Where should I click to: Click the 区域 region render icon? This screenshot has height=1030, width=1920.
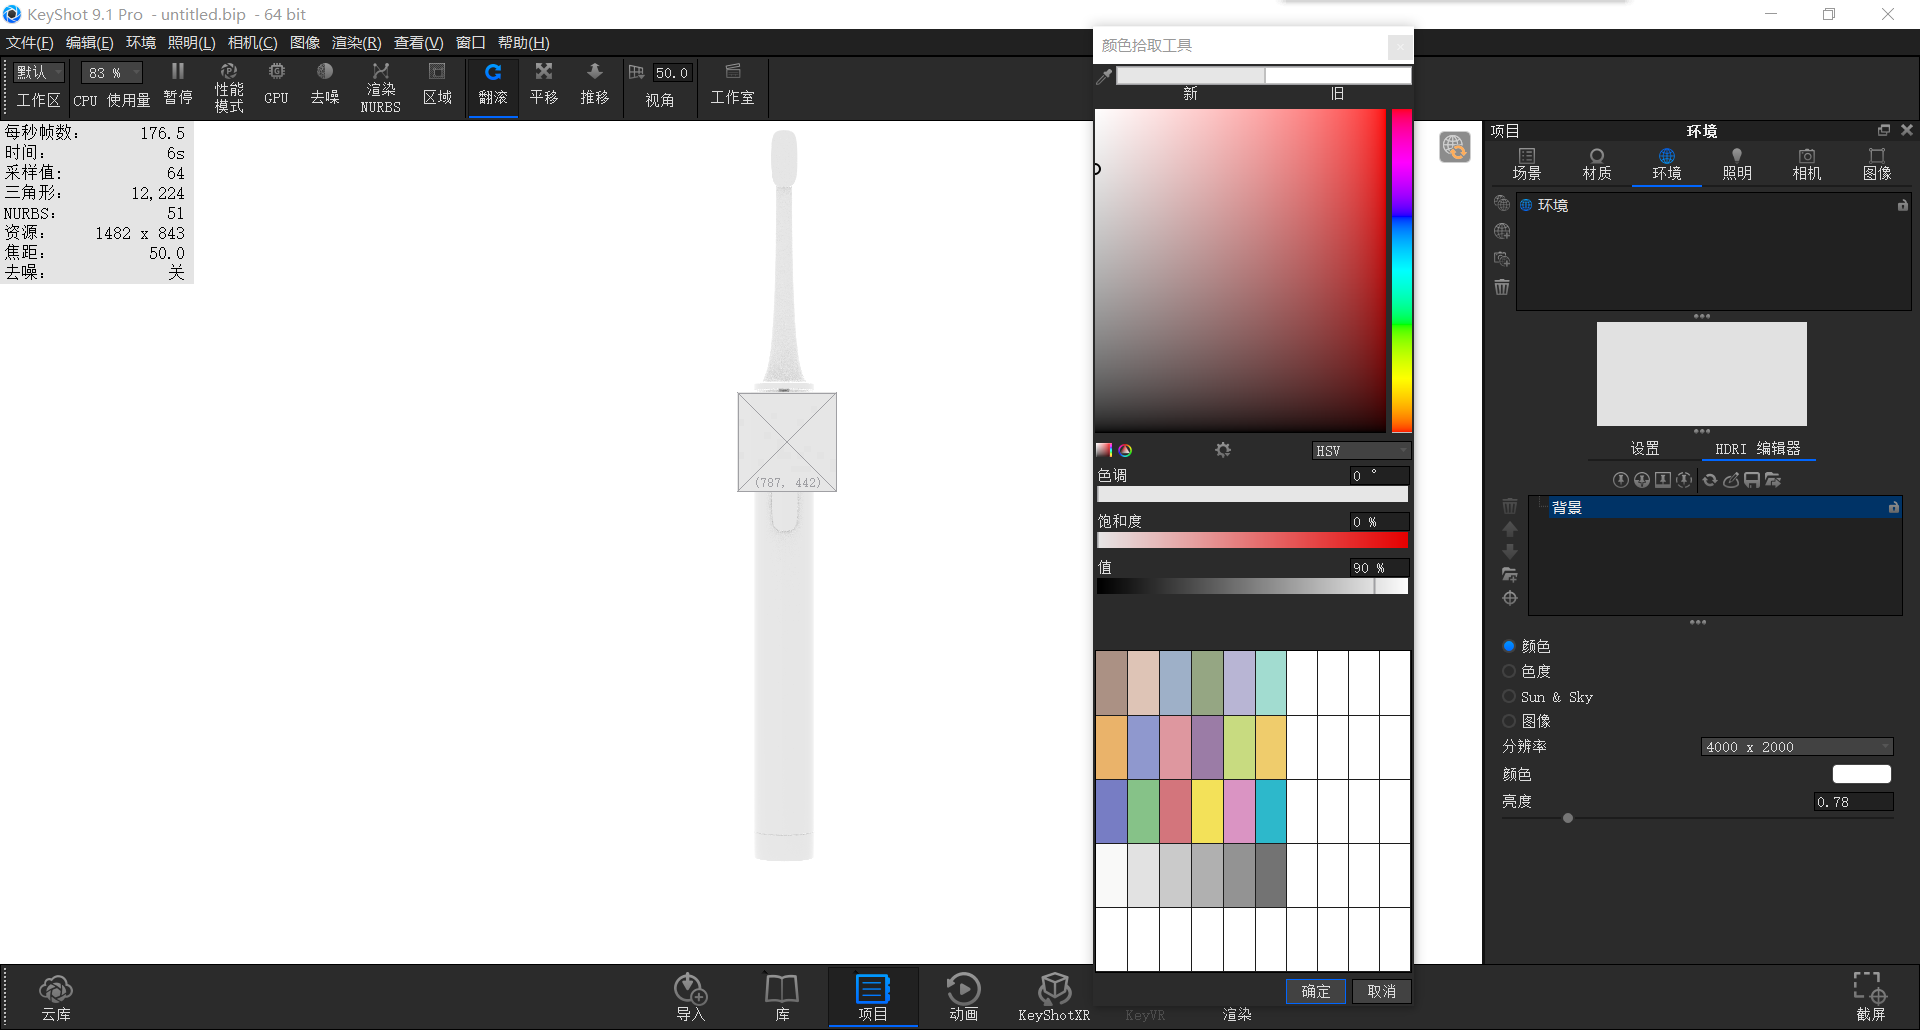click(x=437, y=85)
